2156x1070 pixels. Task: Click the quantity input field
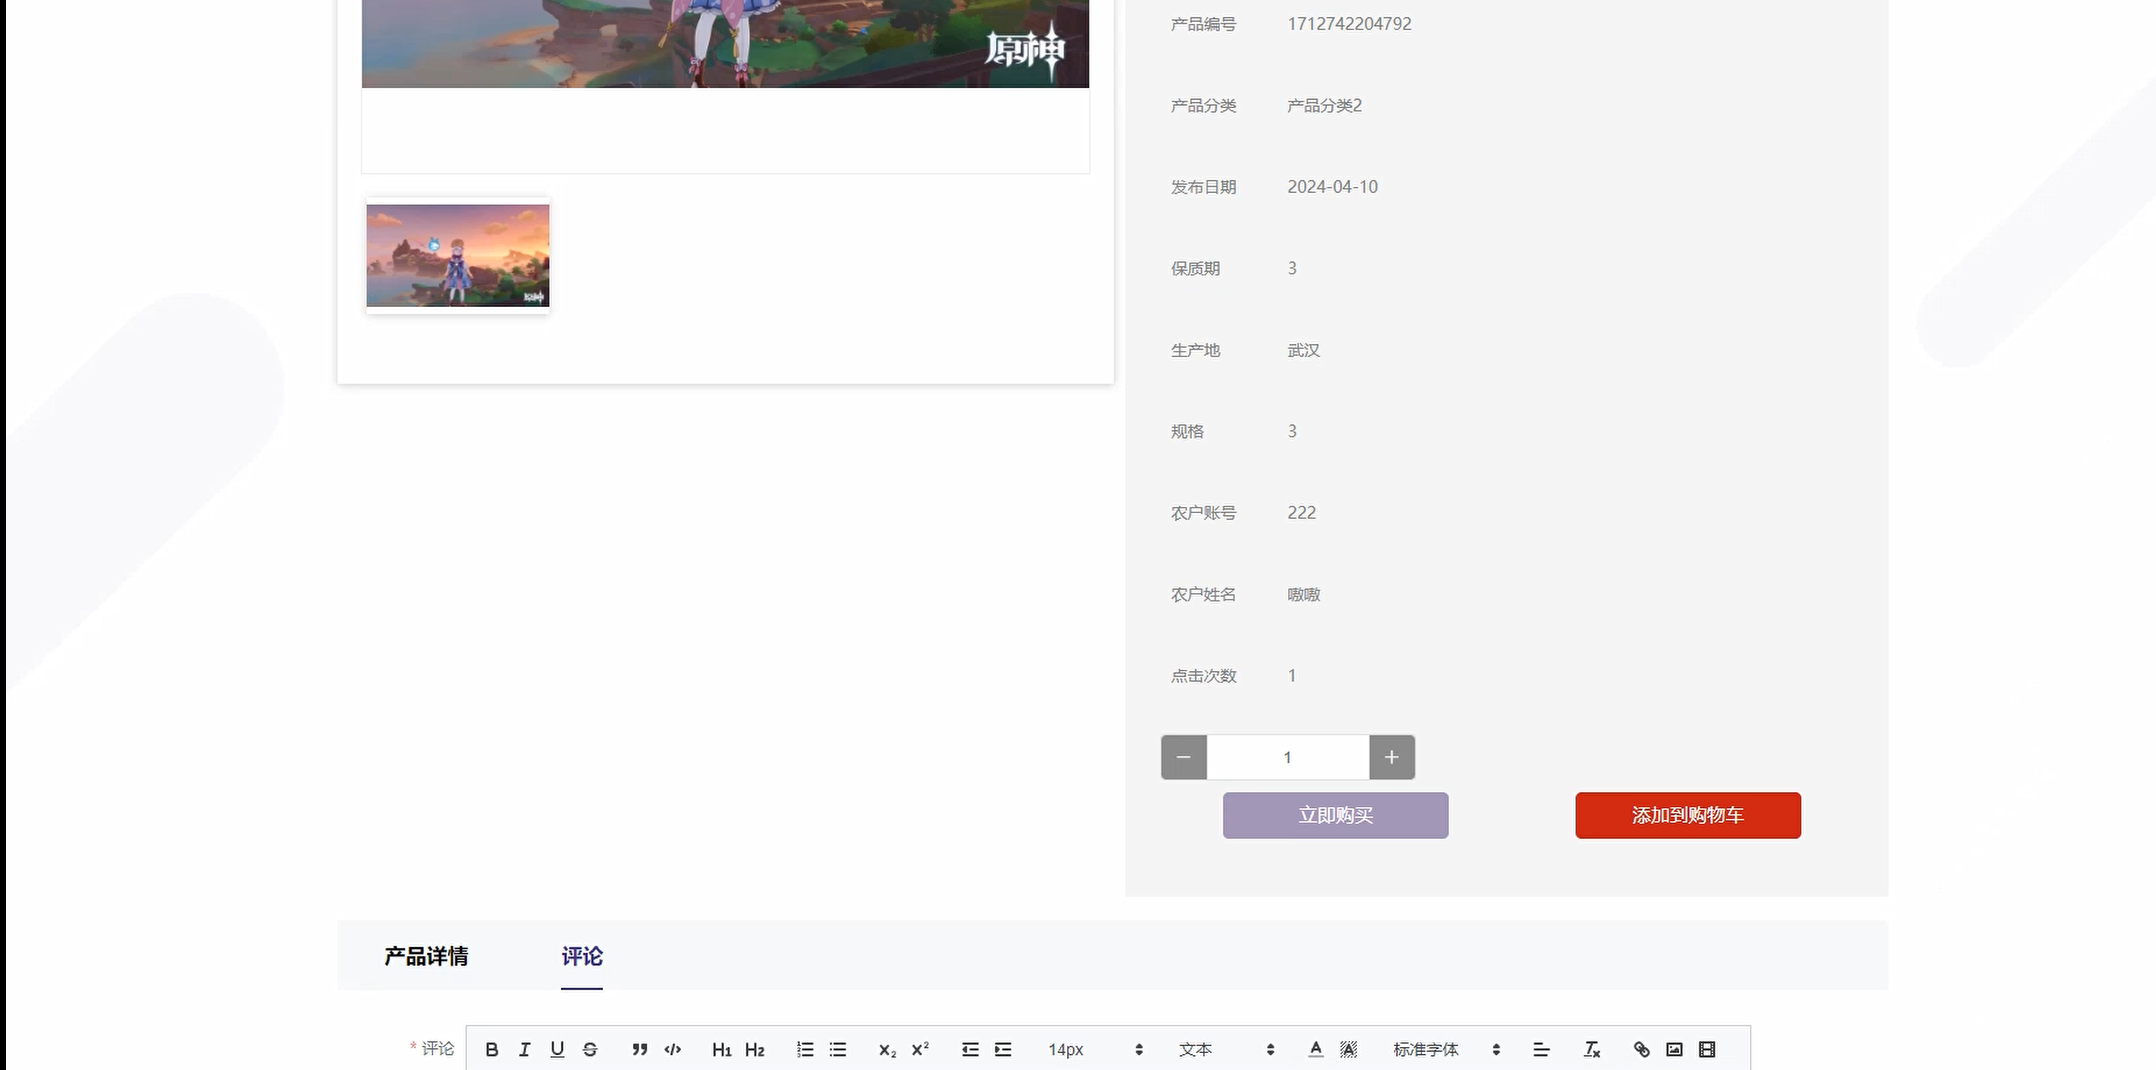(1288, 757)
